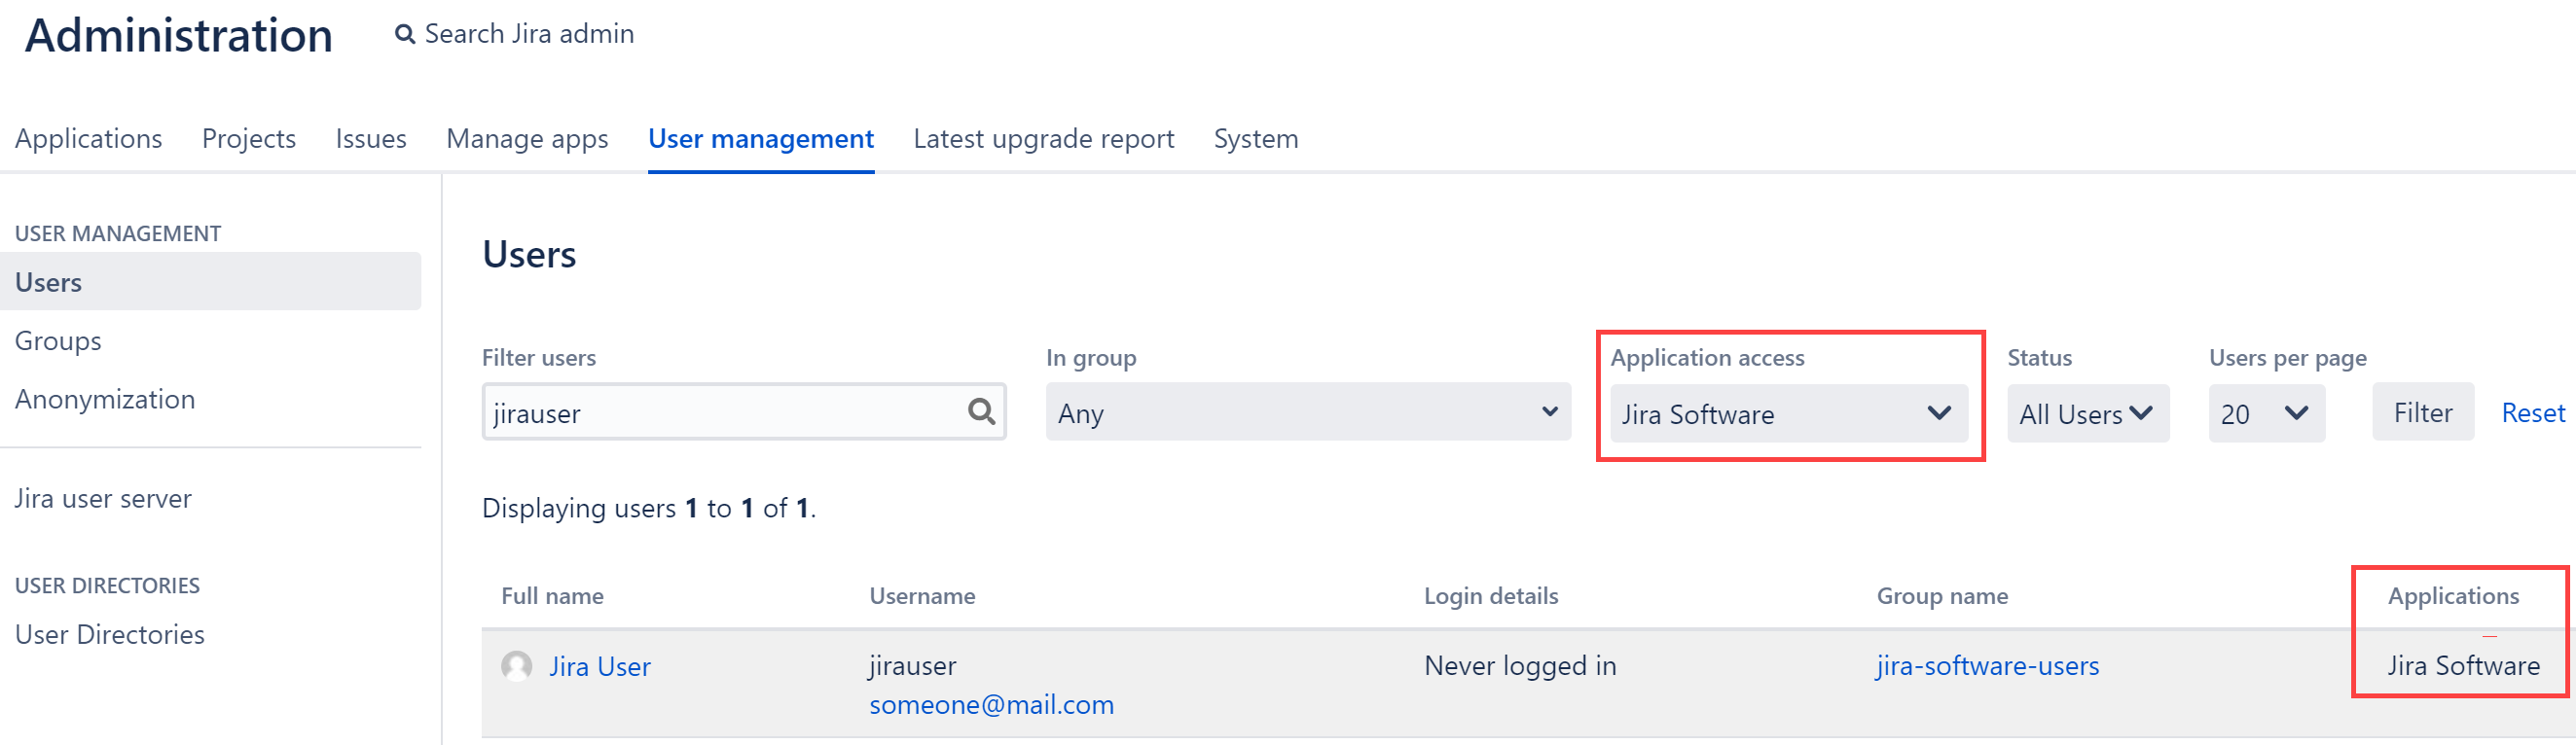The height and width of the screenshot is (745, 2576).
Task: Click the Administration page title
Action: point(178,36)
